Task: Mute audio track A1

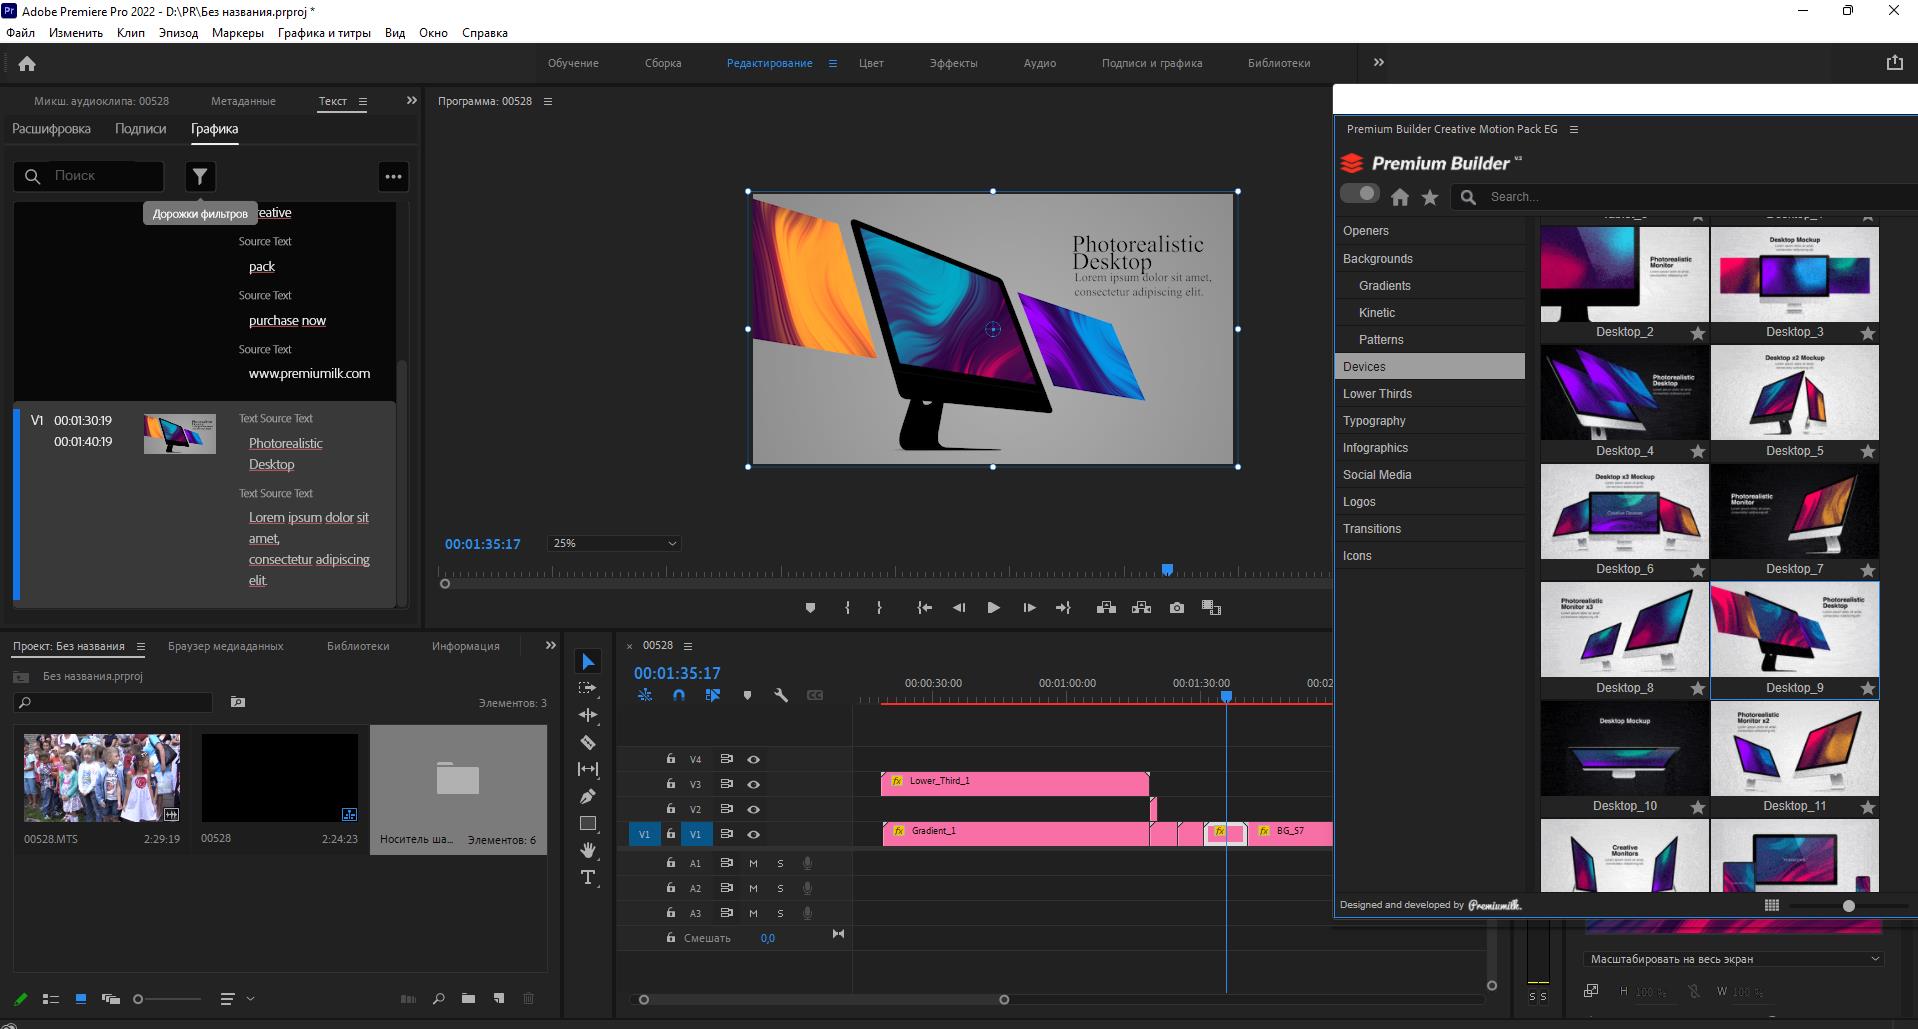Action: pos(753,863)
